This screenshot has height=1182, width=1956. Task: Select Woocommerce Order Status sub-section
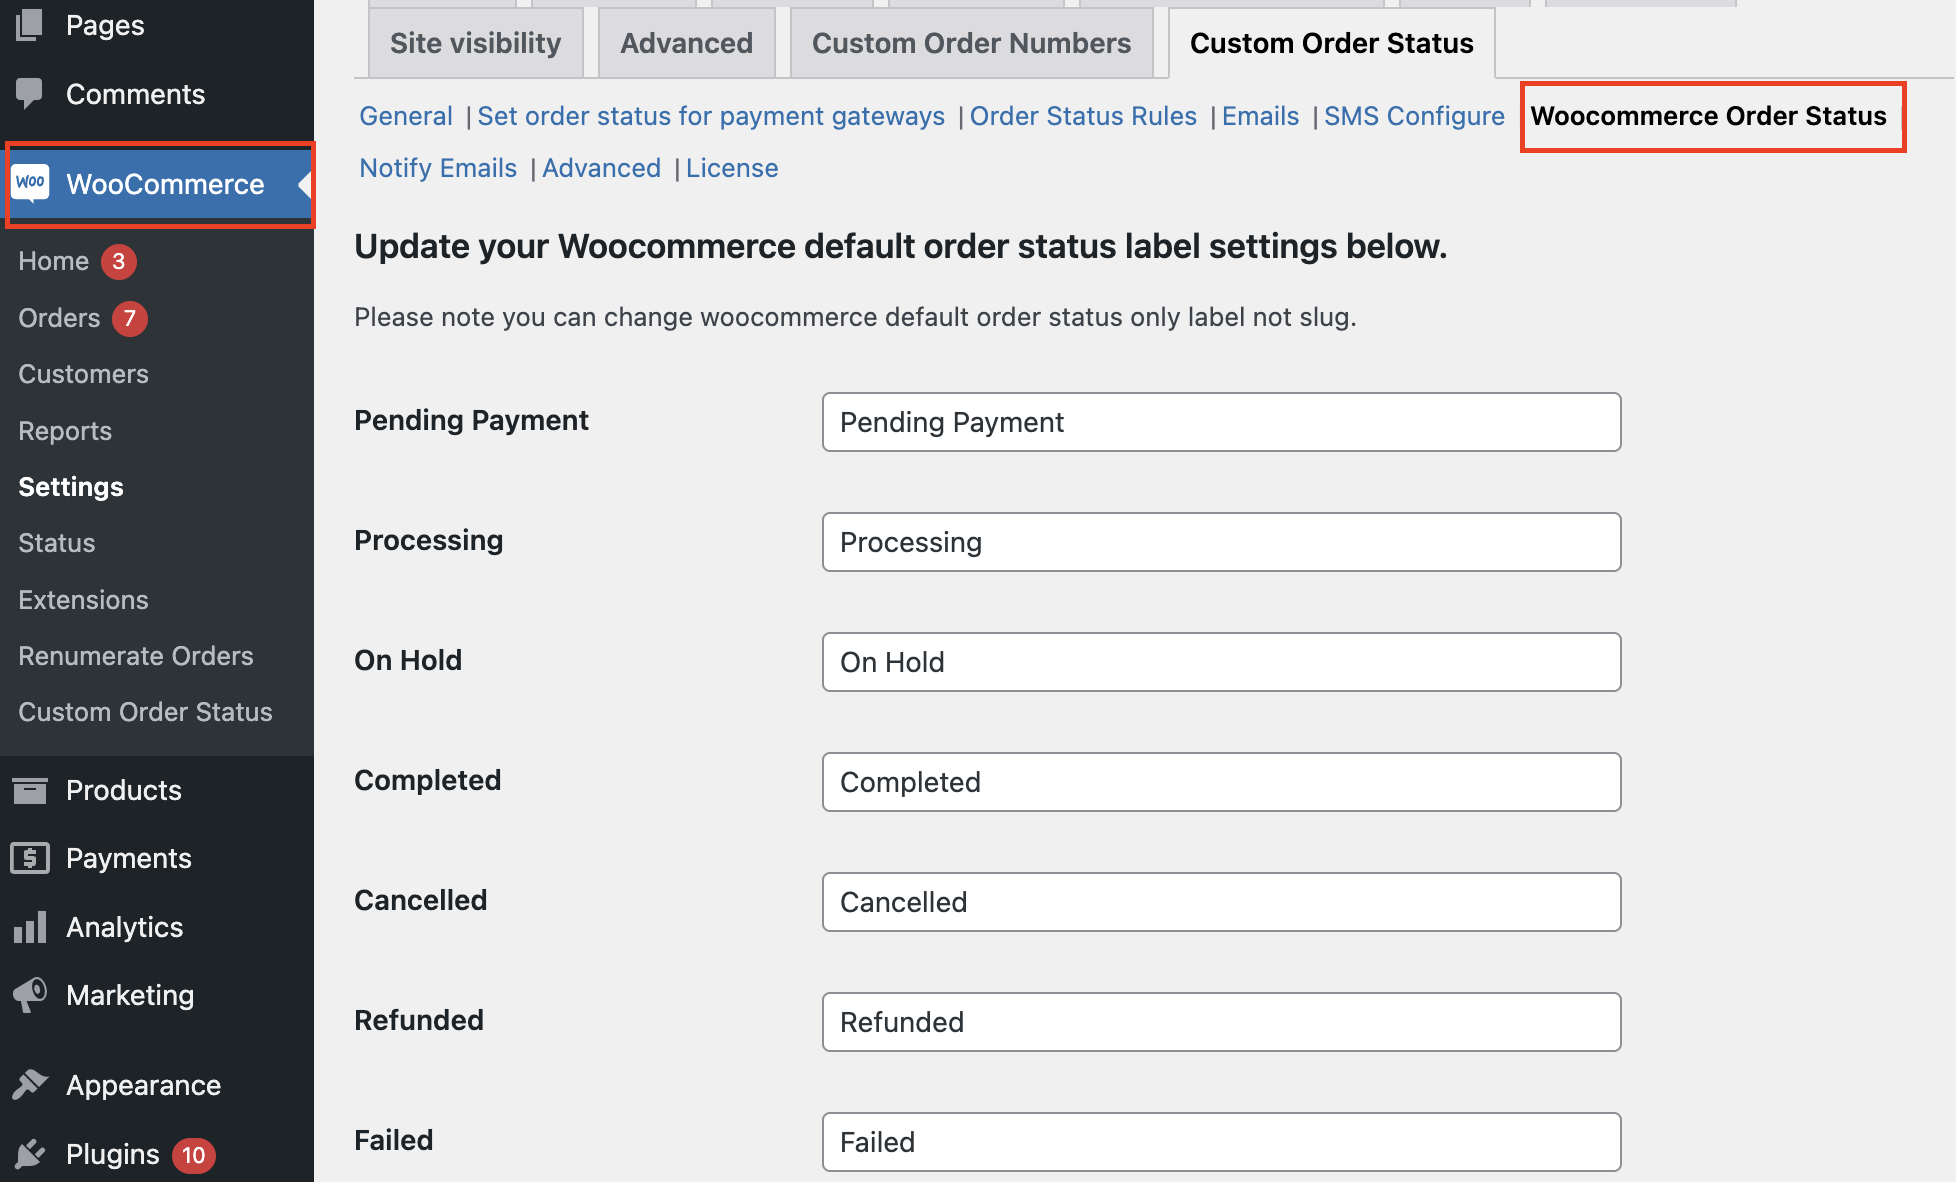pyautogui.click(x=1709, y=116)
